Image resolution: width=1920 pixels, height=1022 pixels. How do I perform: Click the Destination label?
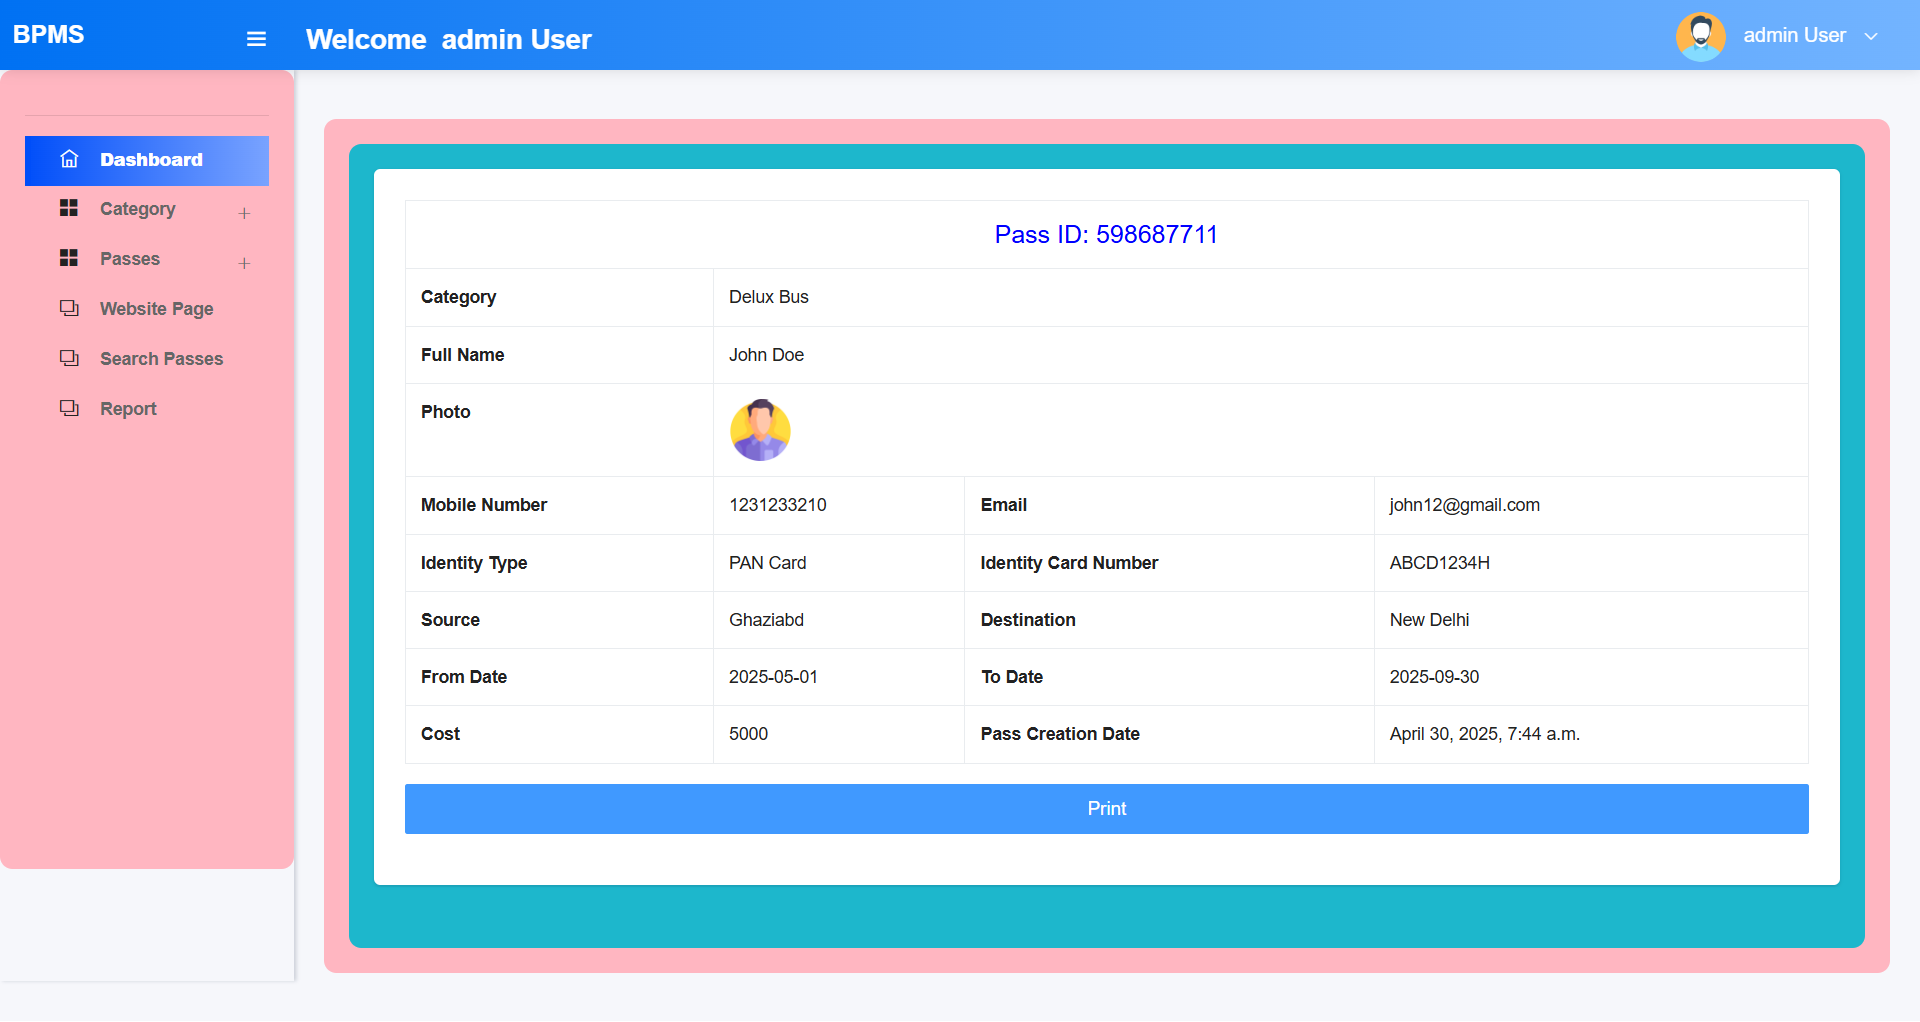tap(1028, 620)
